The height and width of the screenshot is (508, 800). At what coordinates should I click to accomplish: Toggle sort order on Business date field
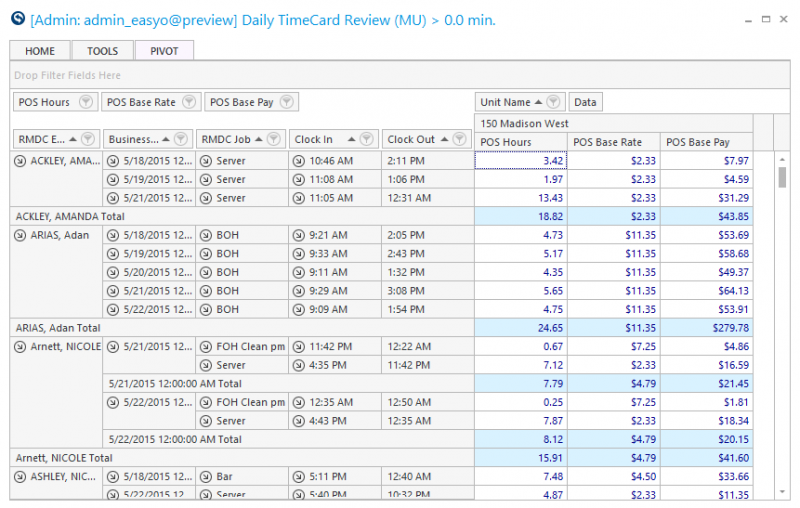(x=166, y=139)
